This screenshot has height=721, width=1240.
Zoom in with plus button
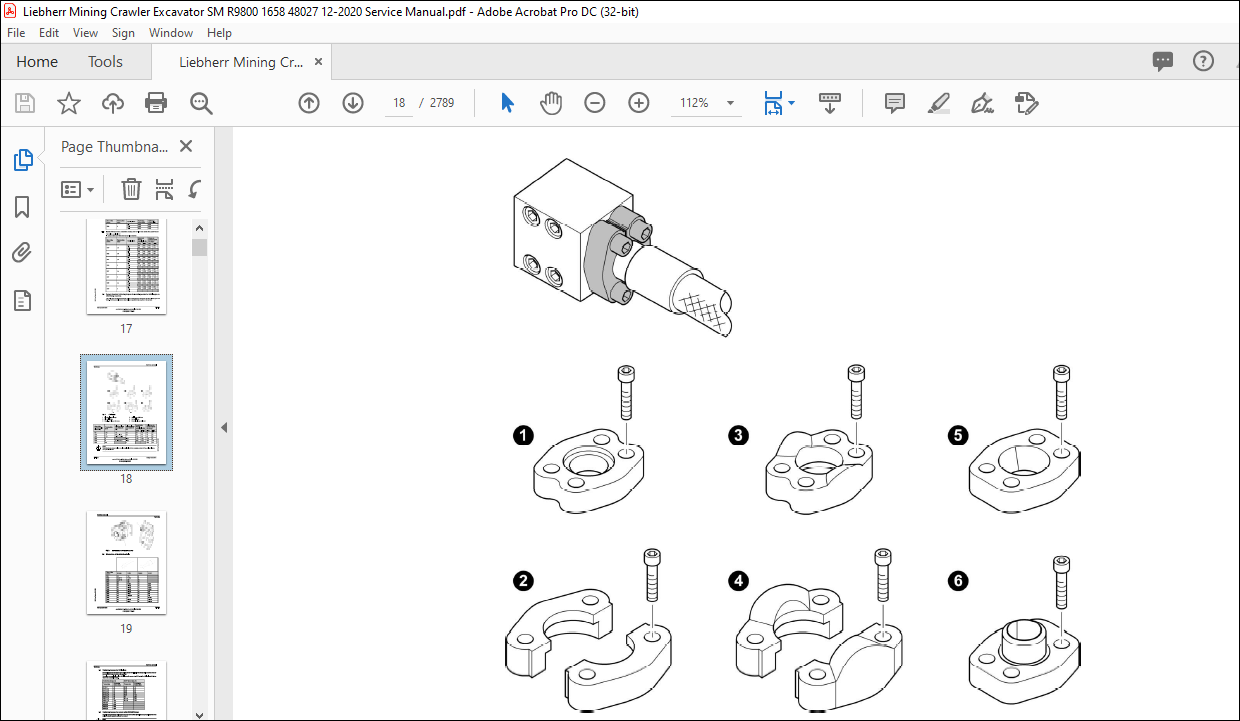click(x=639, y=103)
